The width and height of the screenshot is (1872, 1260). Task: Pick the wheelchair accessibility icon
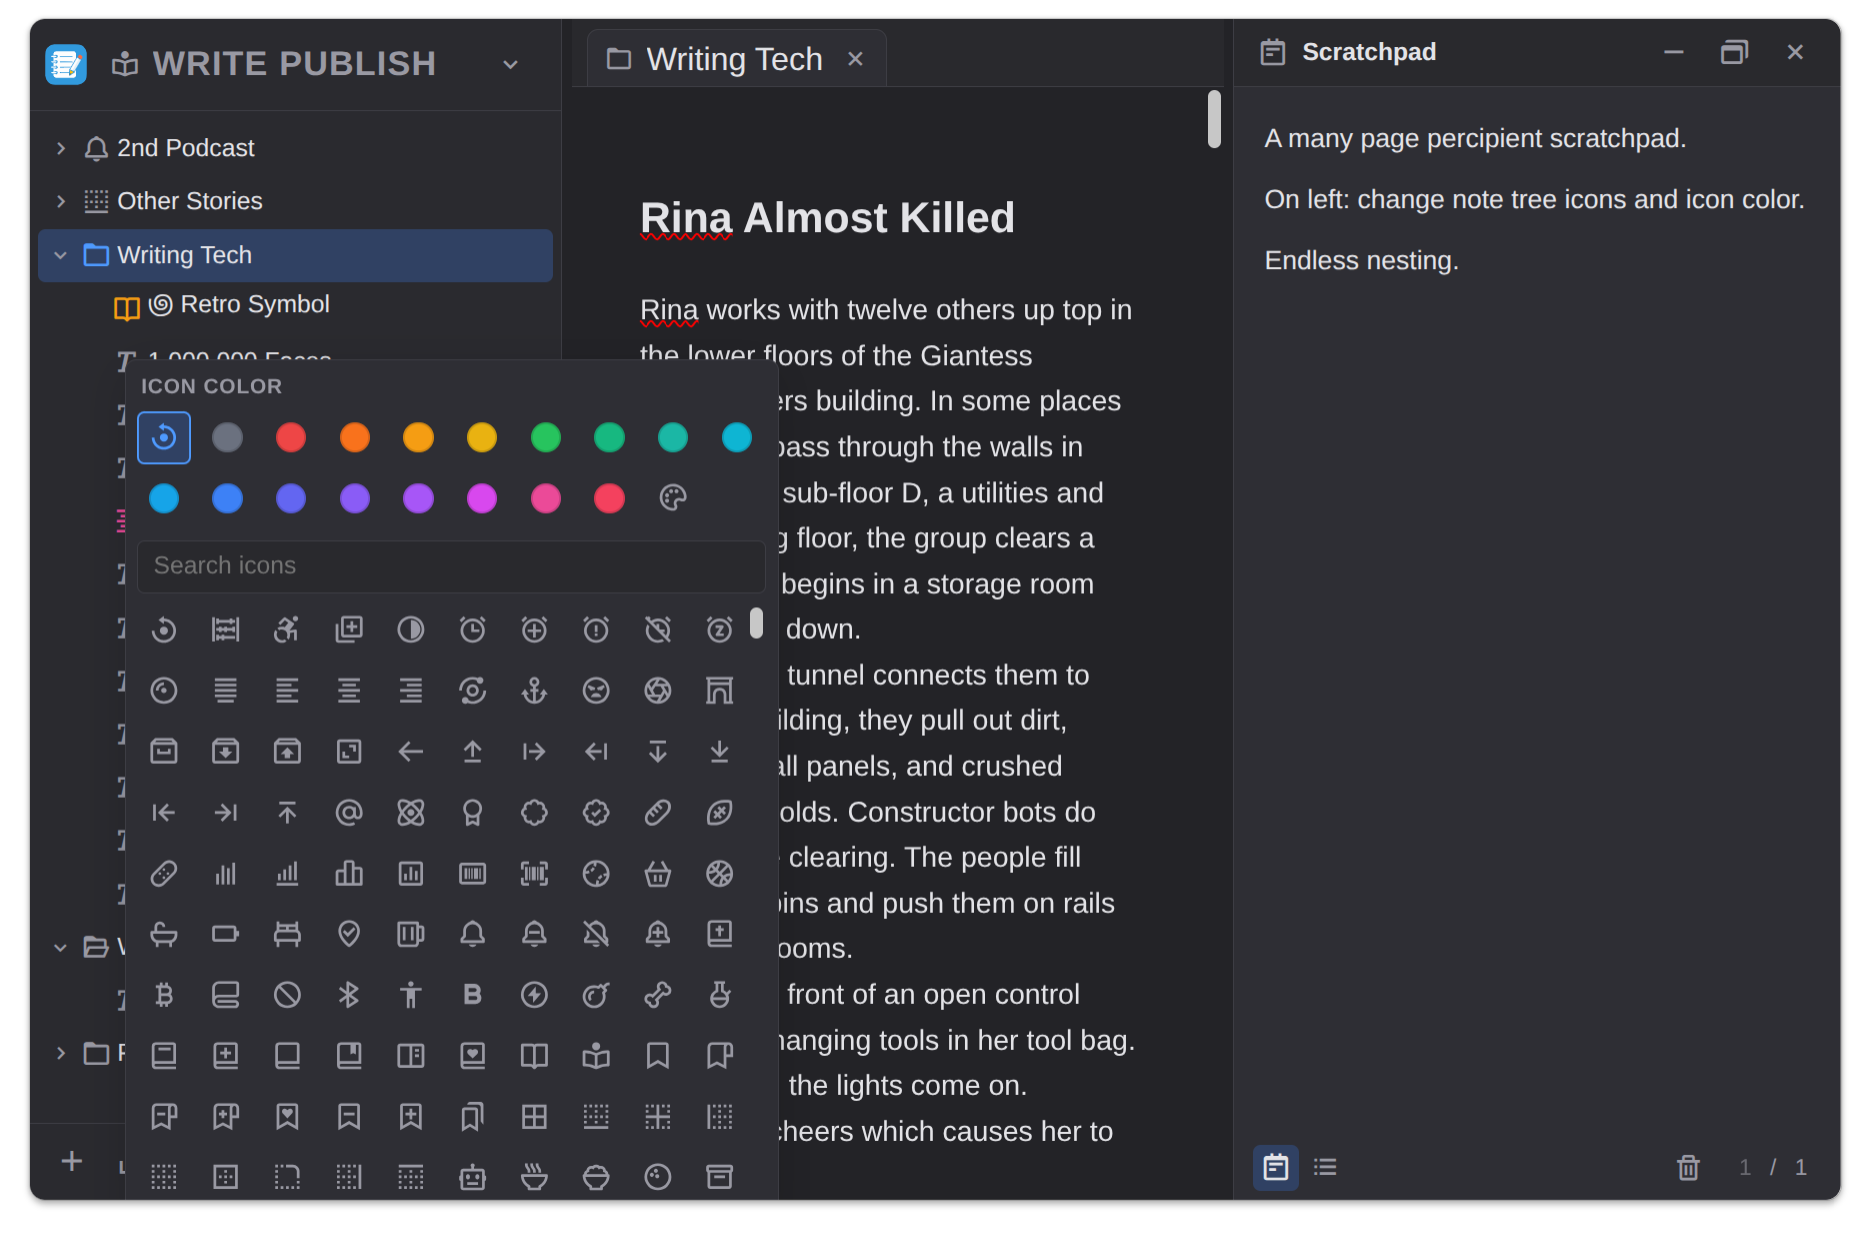pos(287,629)
